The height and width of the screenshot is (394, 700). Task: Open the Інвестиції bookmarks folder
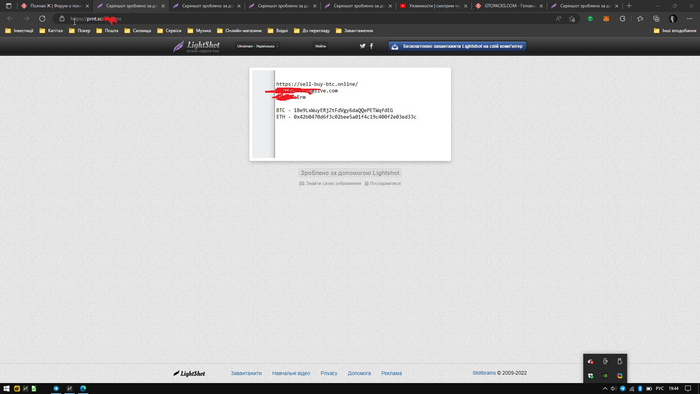point(19,31)
